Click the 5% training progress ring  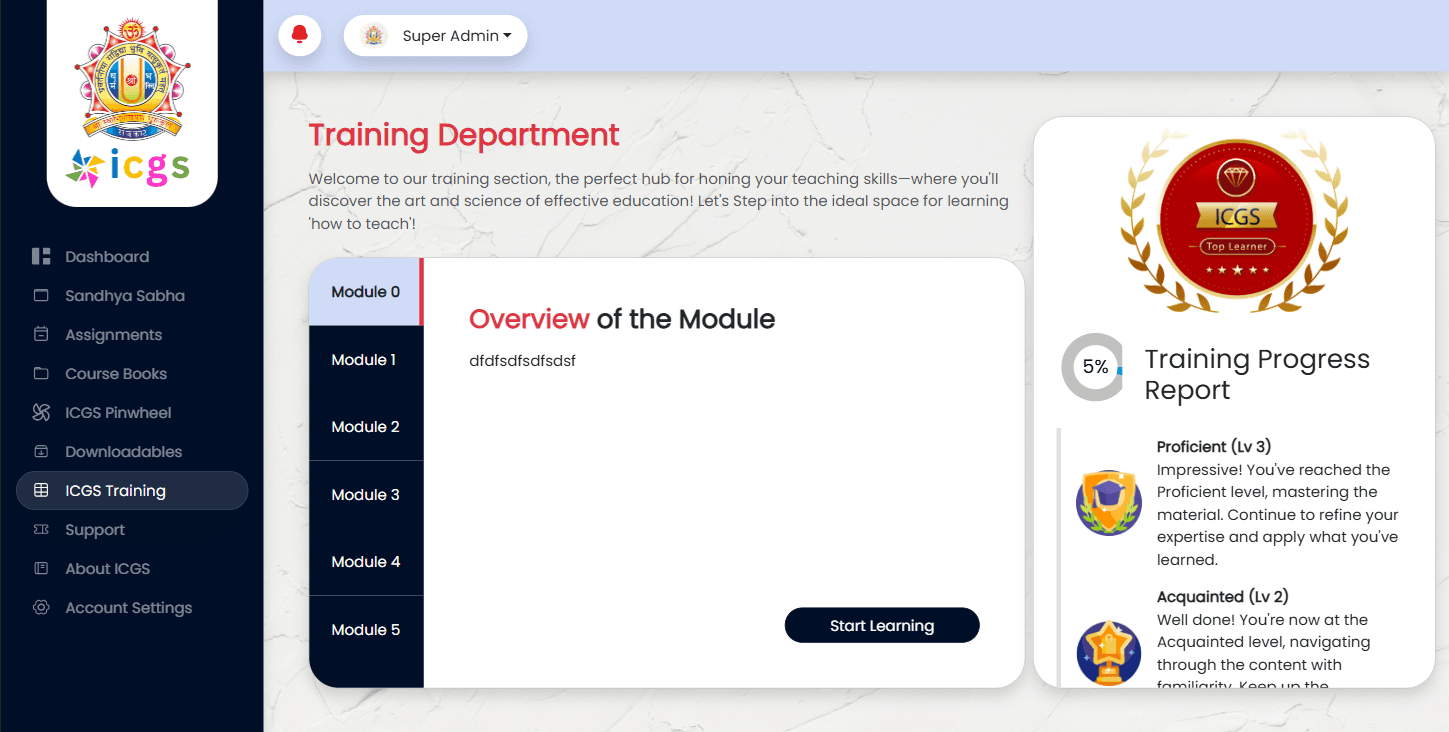click(1094, 367)
